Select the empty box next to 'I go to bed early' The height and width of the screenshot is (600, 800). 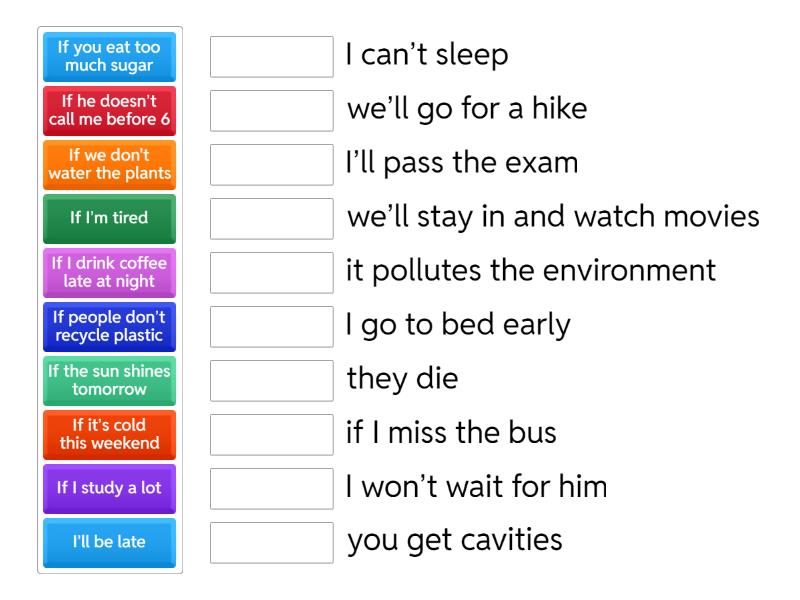pyautogui.click(x=272, y=327)
